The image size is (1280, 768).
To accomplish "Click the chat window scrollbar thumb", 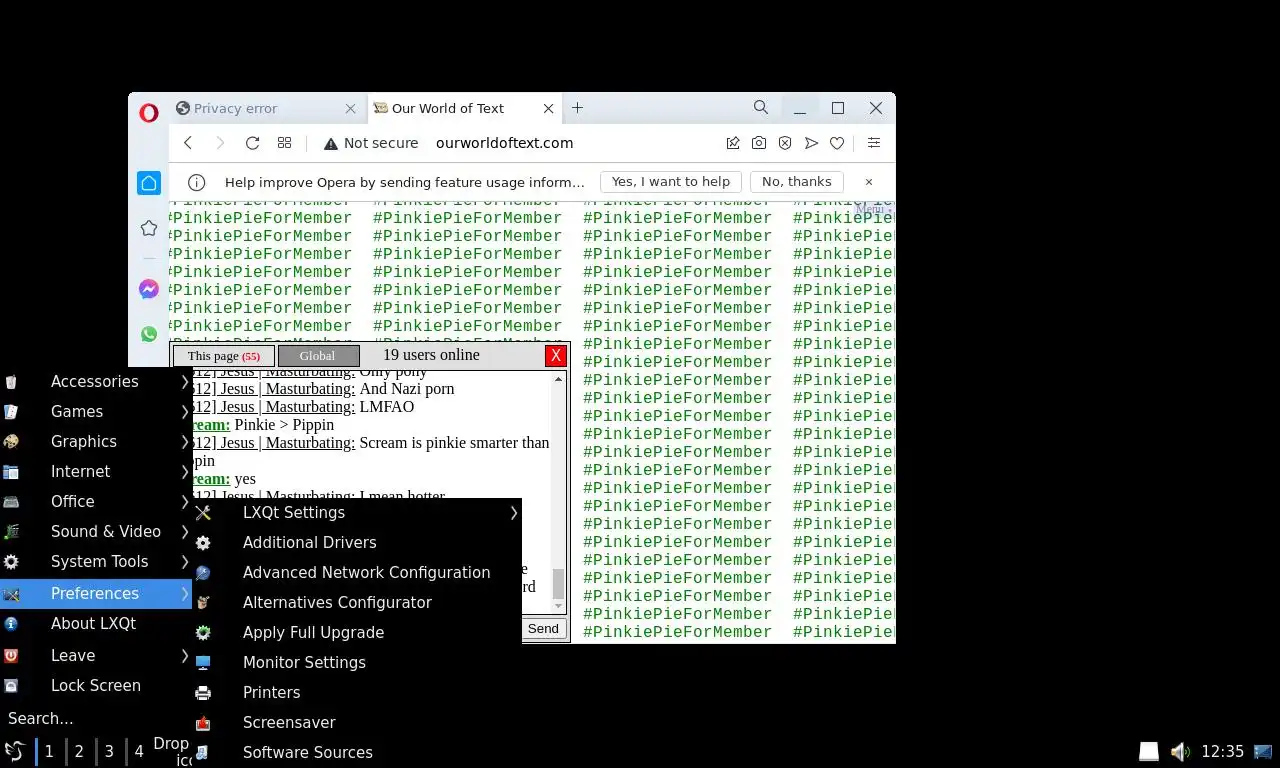I will 559,582.
